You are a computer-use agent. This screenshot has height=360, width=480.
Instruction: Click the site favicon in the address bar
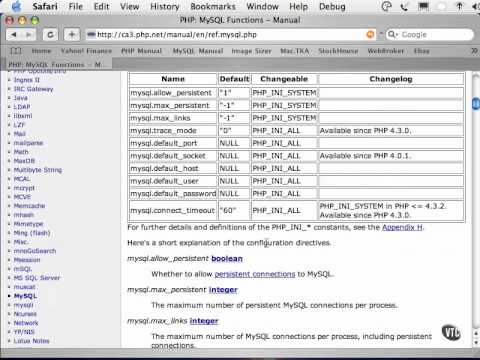click(x=91, y=34)
